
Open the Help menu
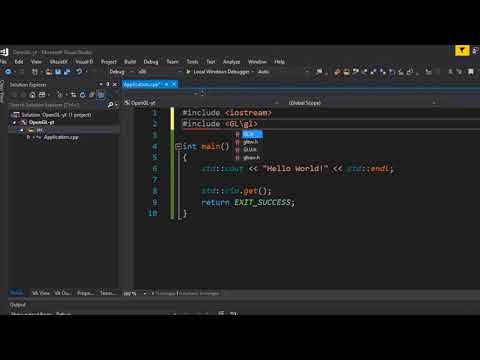(x=279, y=62)
